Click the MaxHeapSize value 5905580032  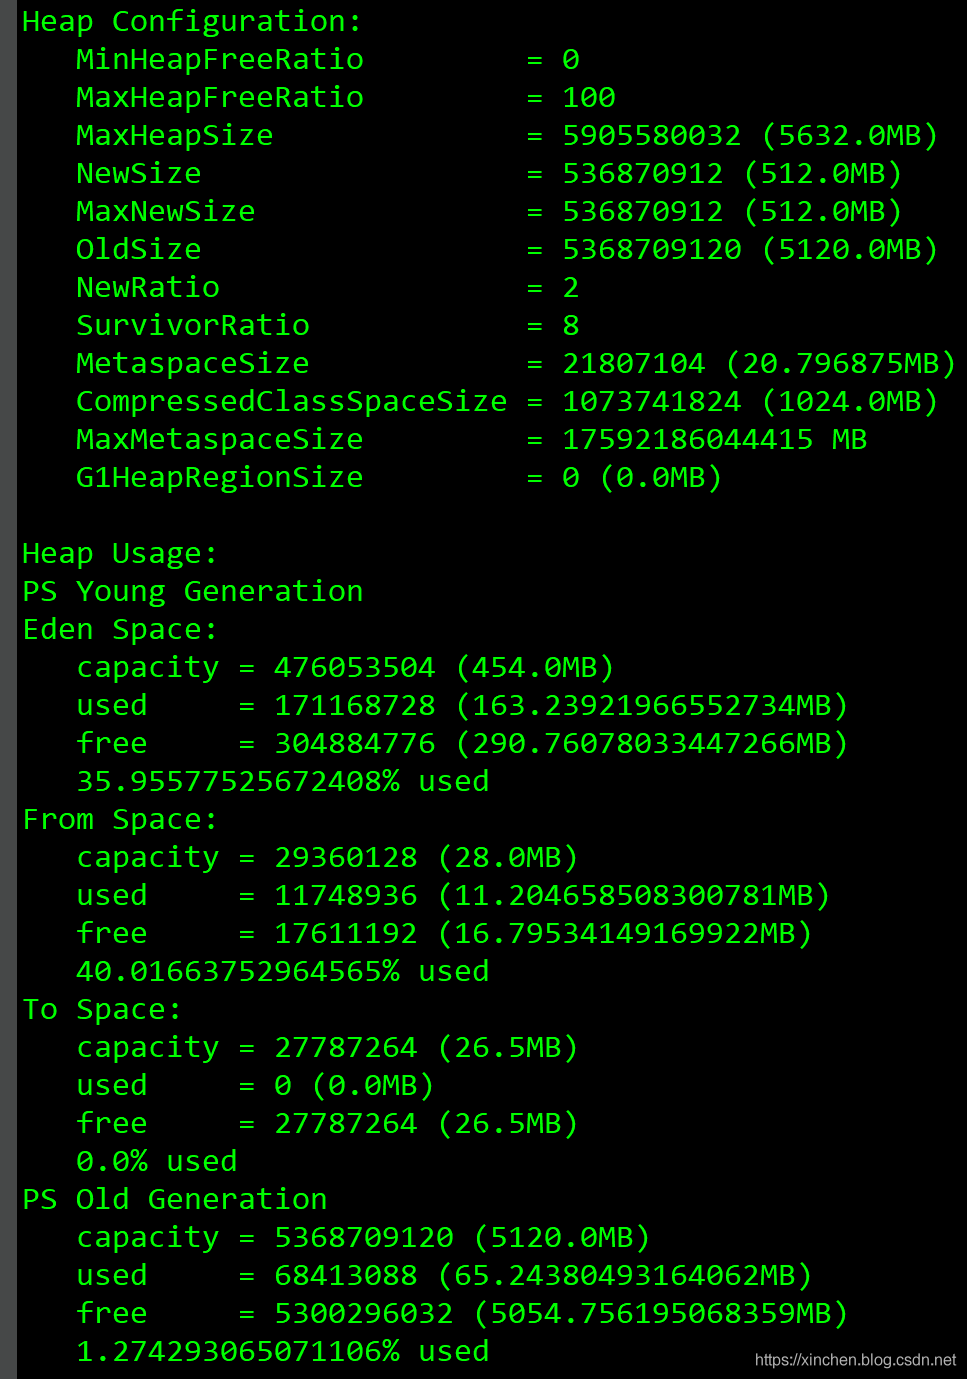[651, 135]
